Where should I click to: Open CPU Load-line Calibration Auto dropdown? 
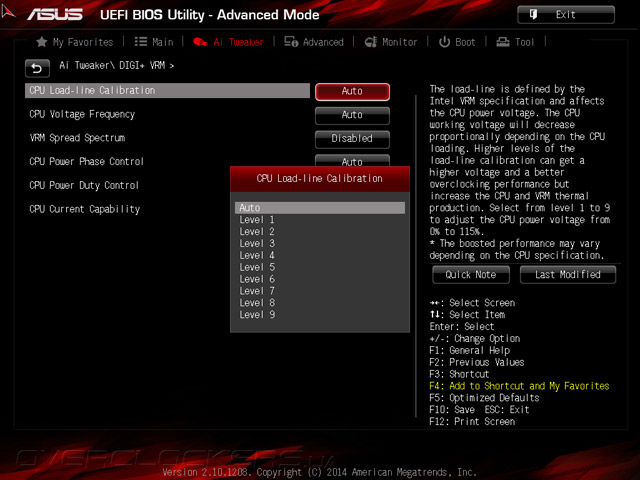pos(352,91)
